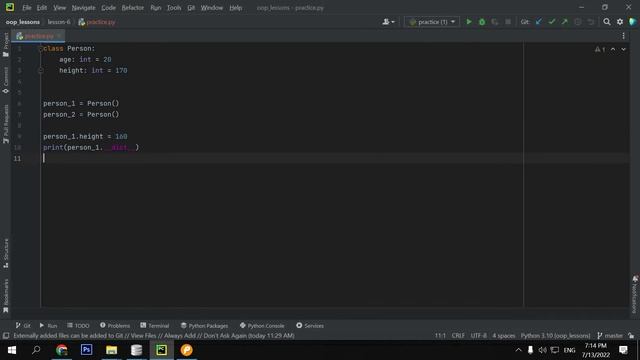Collapse the Person class fold marker

(40, 49)
